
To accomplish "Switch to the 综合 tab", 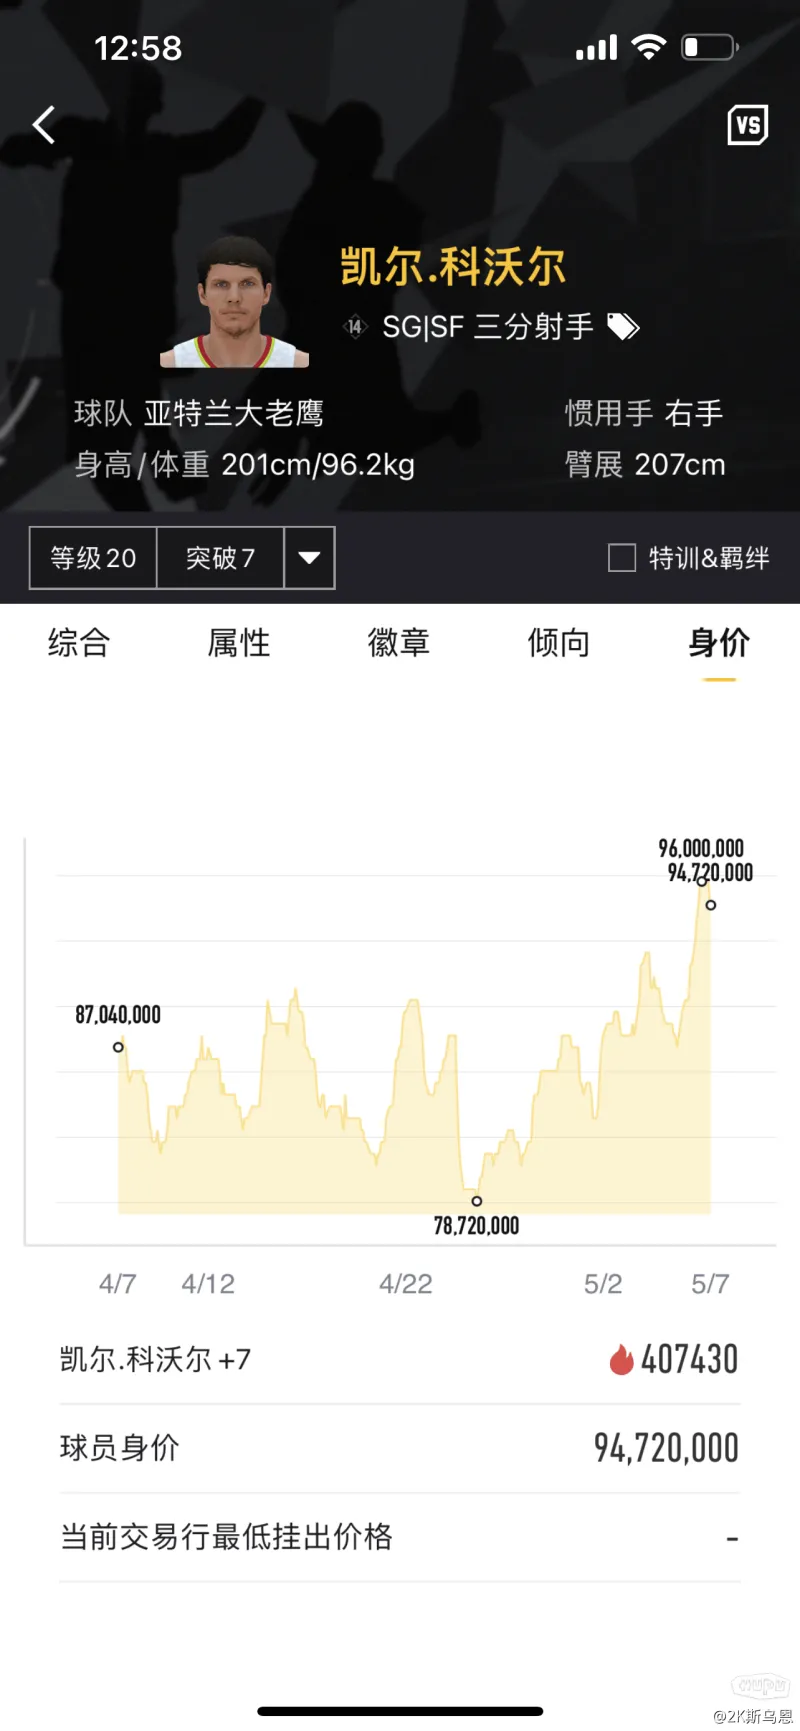I will point(79,642).
